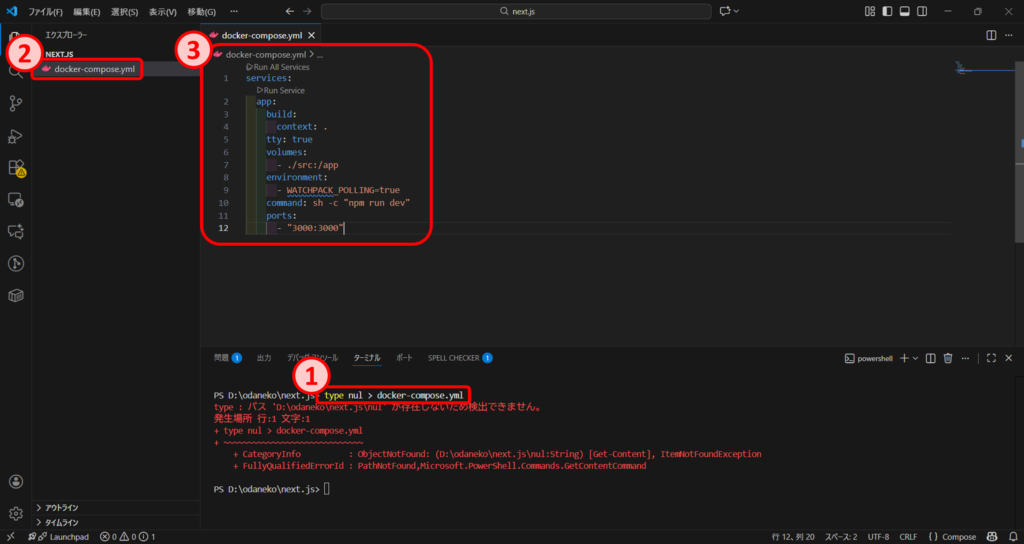This screenshot has height=544, width=1024.
Task: Open the new terminal launch profile dropdown
Action: point(916,358)
